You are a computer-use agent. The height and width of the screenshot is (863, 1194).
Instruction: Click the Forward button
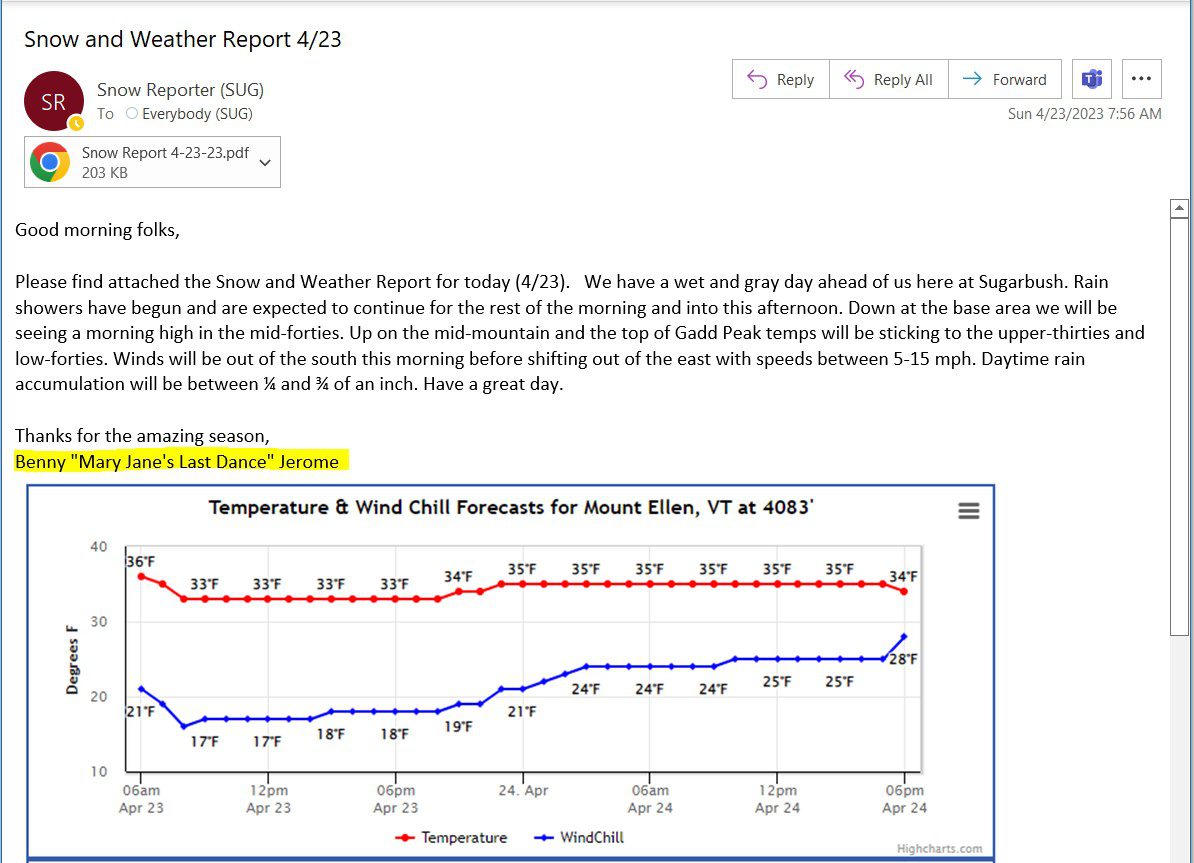click(1005, 78)
